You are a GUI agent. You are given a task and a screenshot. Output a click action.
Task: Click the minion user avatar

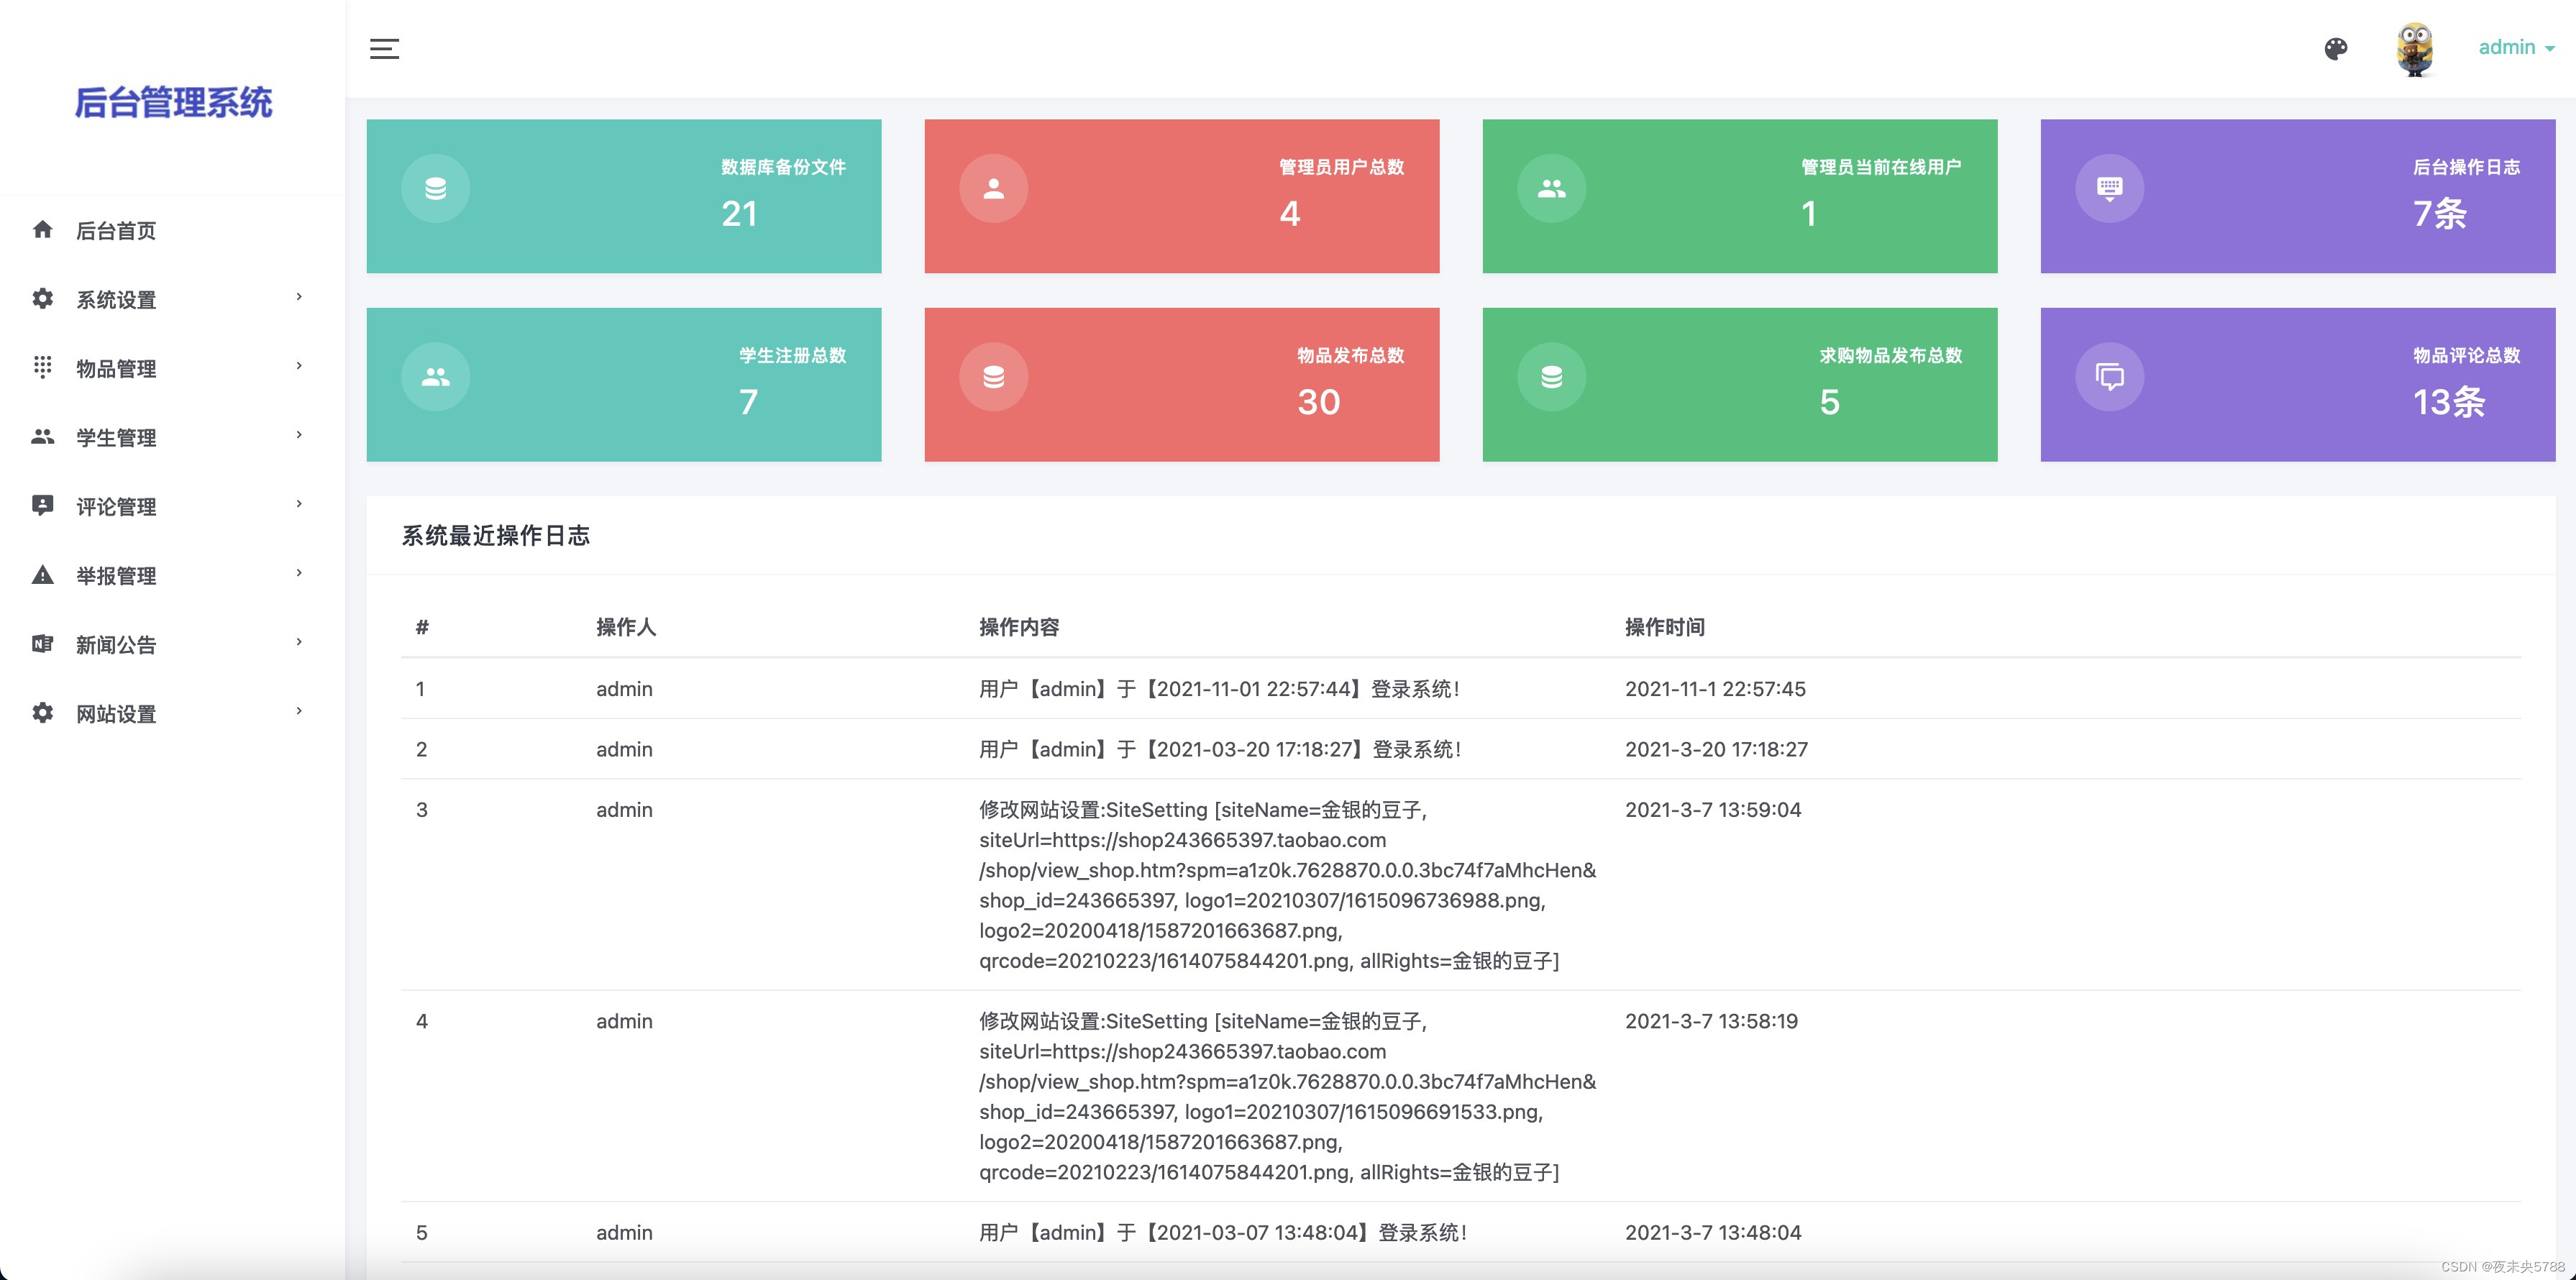pos(2414,48)
